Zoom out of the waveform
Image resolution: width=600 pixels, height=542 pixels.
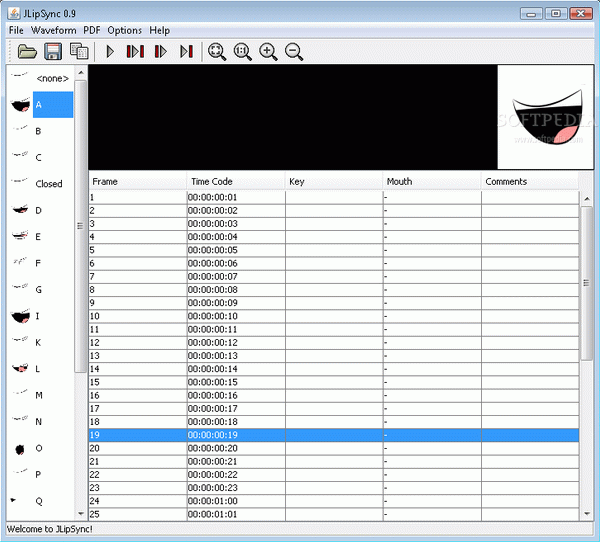[294, 52]
